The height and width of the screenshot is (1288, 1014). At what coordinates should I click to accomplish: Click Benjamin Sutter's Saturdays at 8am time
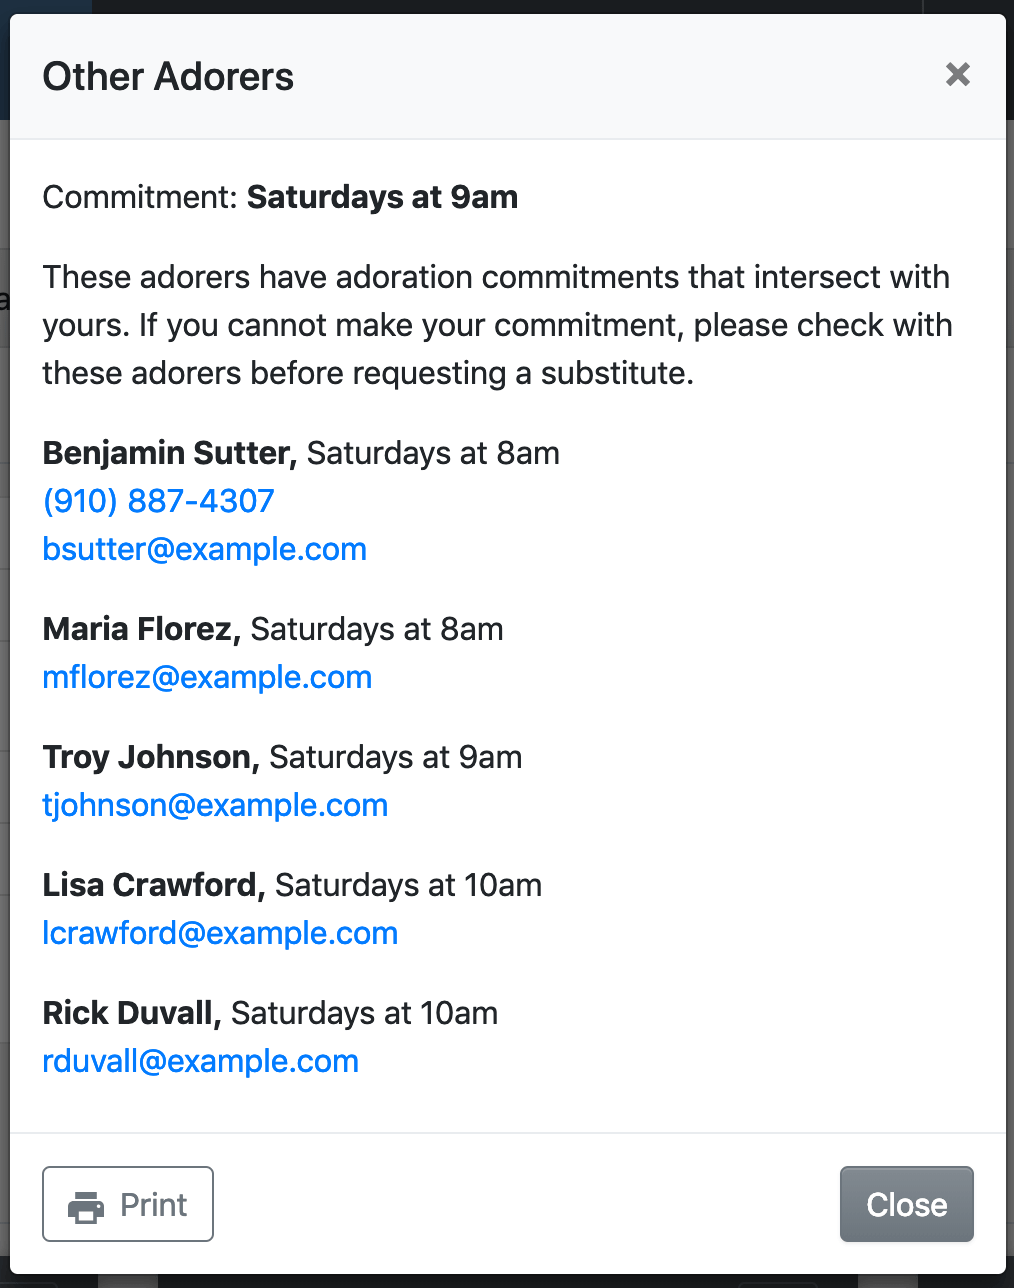433,453
